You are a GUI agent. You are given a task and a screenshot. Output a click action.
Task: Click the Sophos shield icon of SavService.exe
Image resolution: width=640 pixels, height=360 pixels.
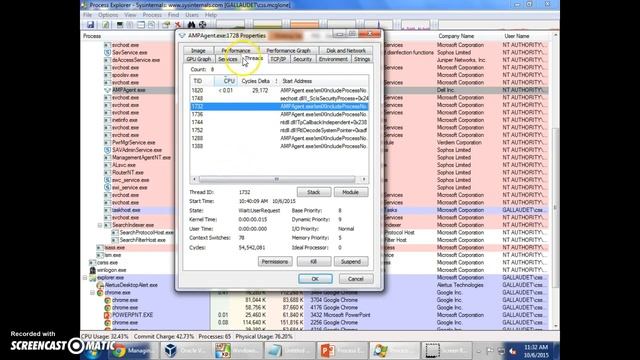coord(107,53)
